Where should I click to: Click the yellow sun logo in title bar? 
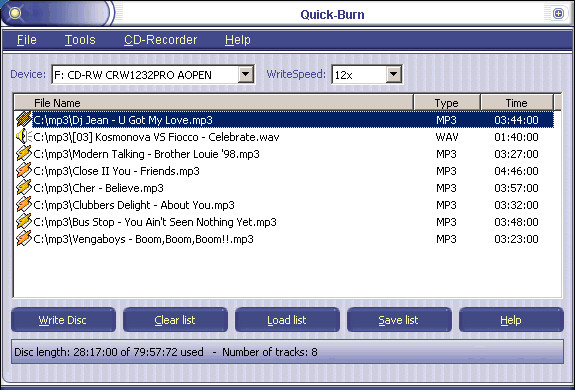click(x=15, y=13)
